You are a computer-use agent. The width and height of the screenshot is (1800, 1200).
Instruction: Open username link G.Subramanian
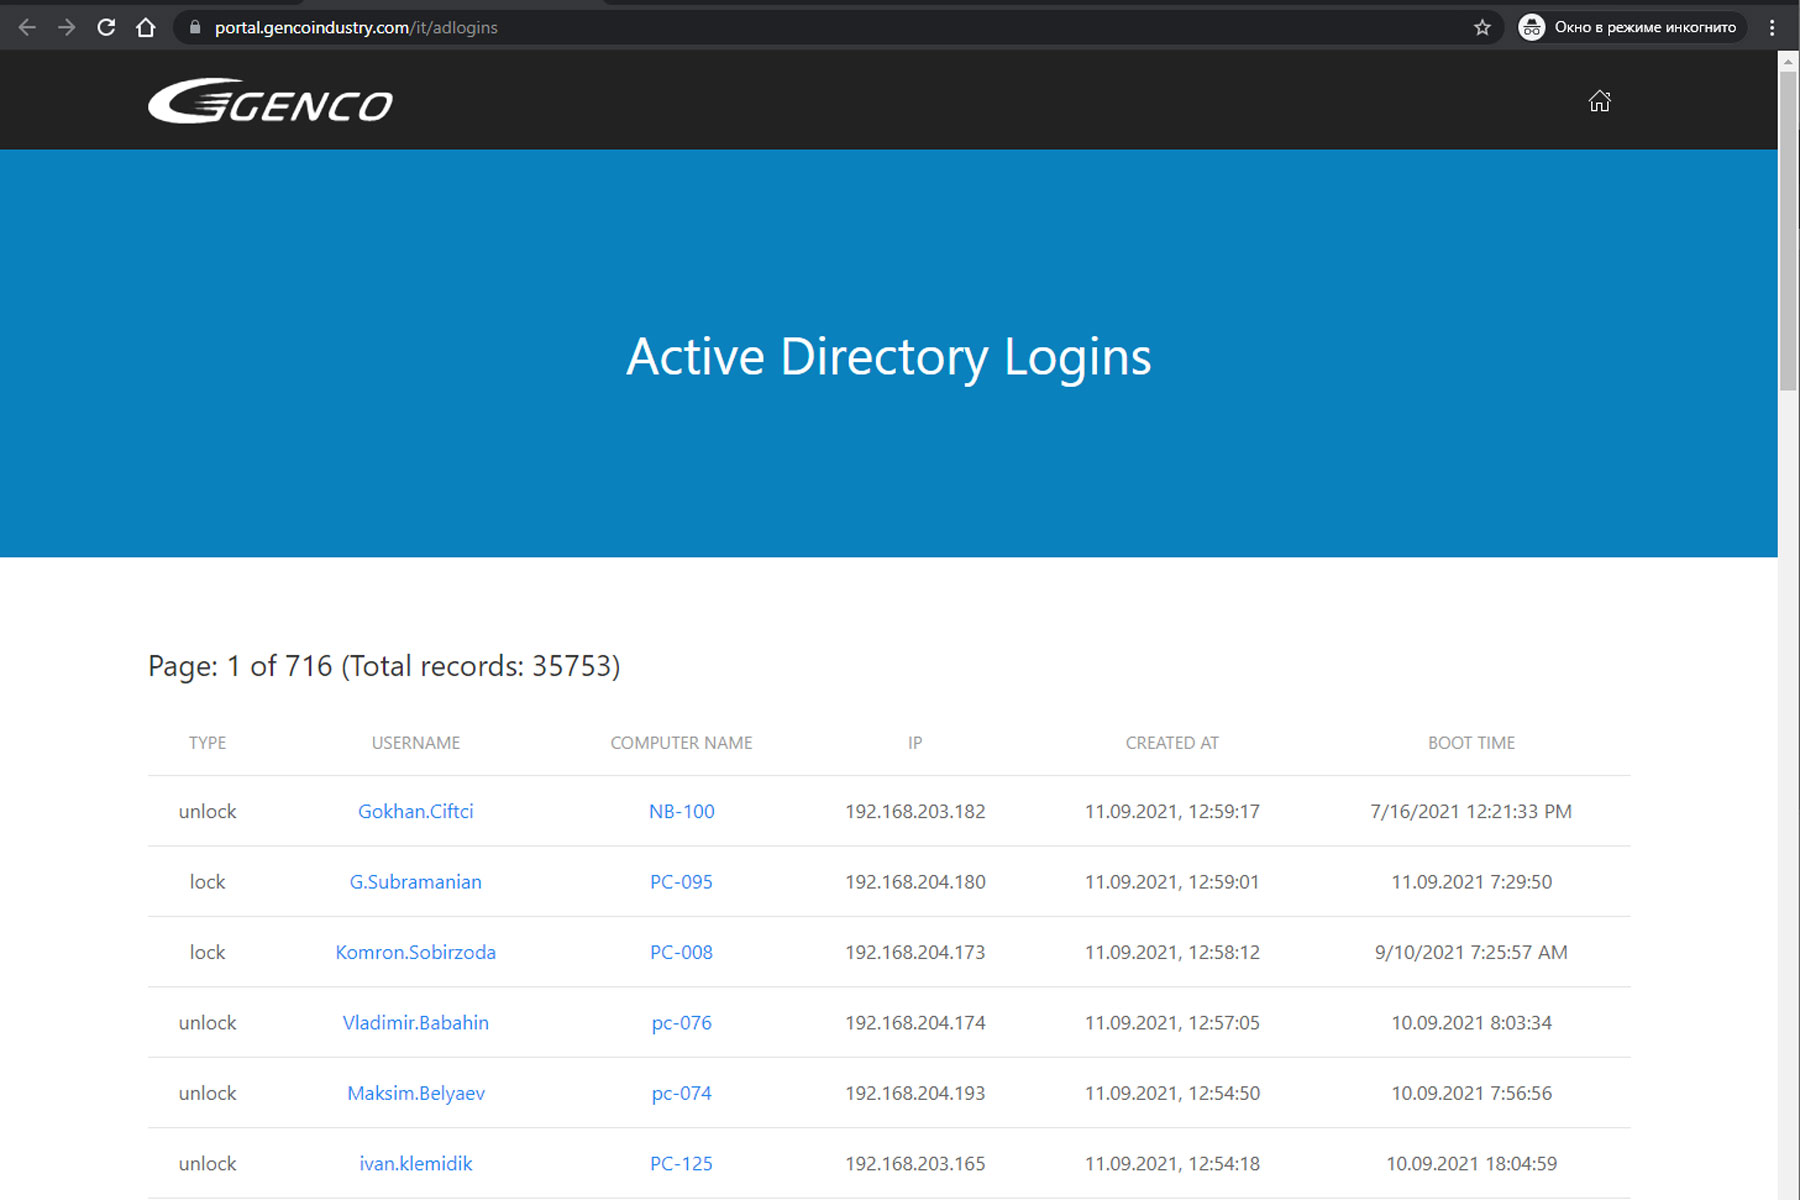(x=415, y=882)
